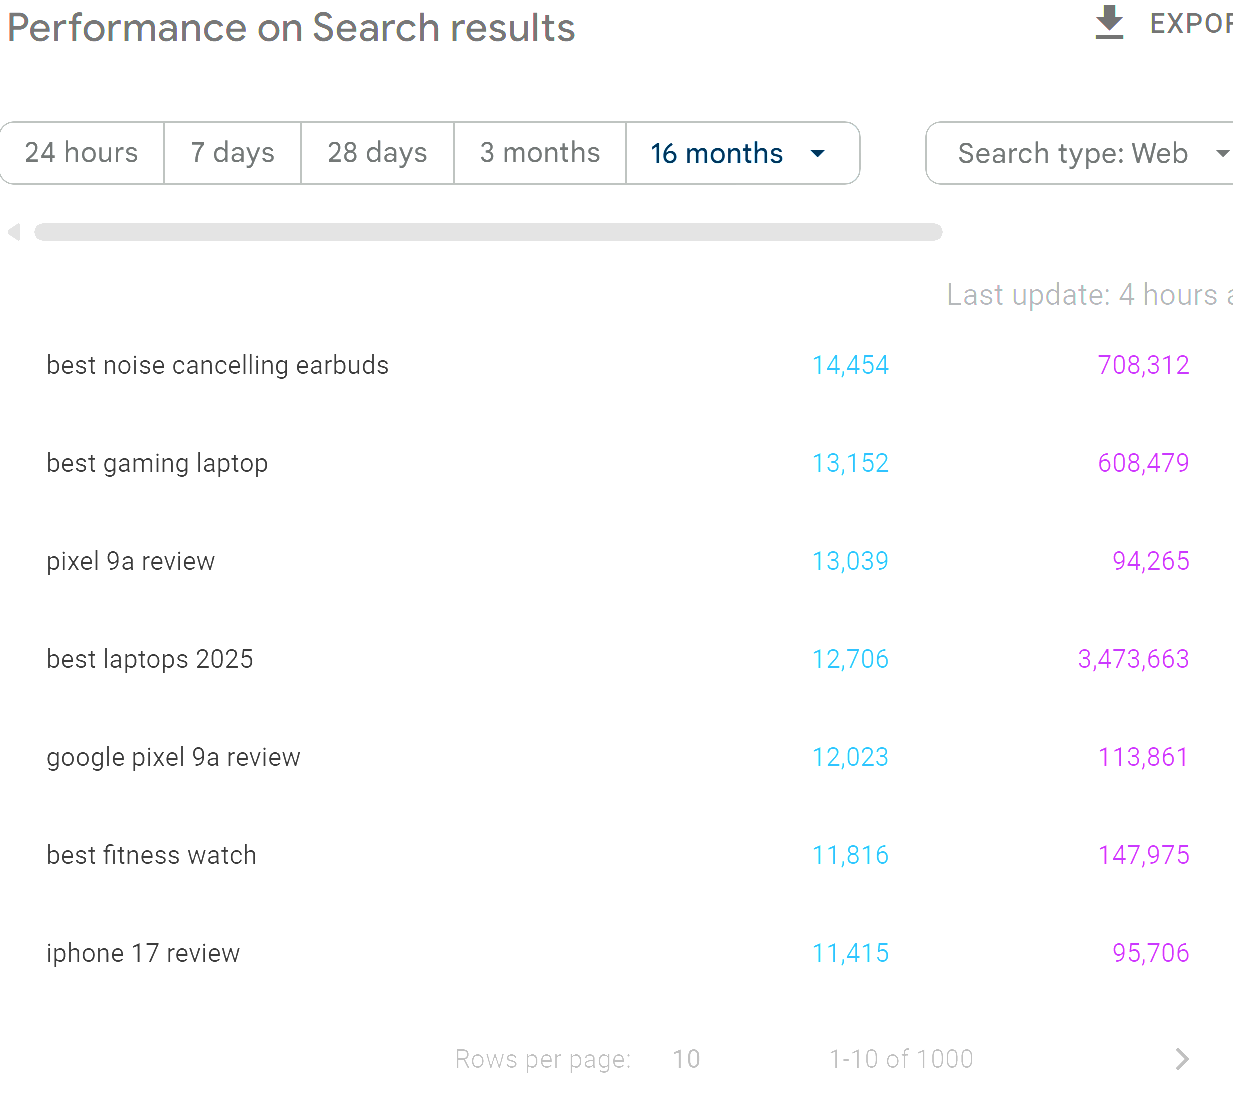Viewport: 1233px width, 1112px height.
Task: Open google pixel 9a review query
Action: [173, 757]
